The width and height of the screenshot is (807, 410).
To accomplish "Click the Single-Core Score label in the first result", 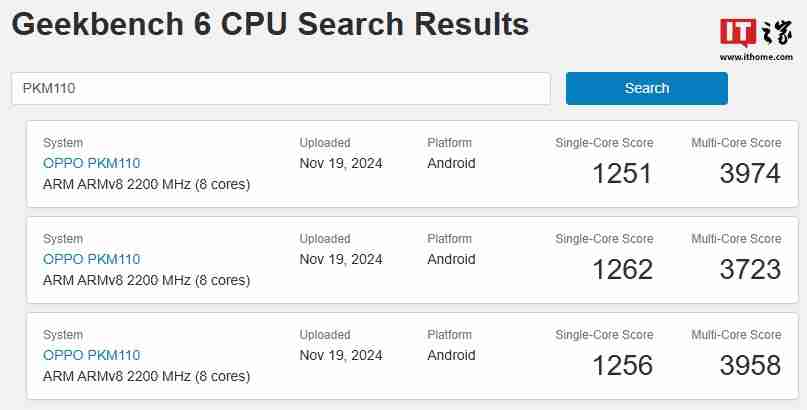I will (604, 143).
